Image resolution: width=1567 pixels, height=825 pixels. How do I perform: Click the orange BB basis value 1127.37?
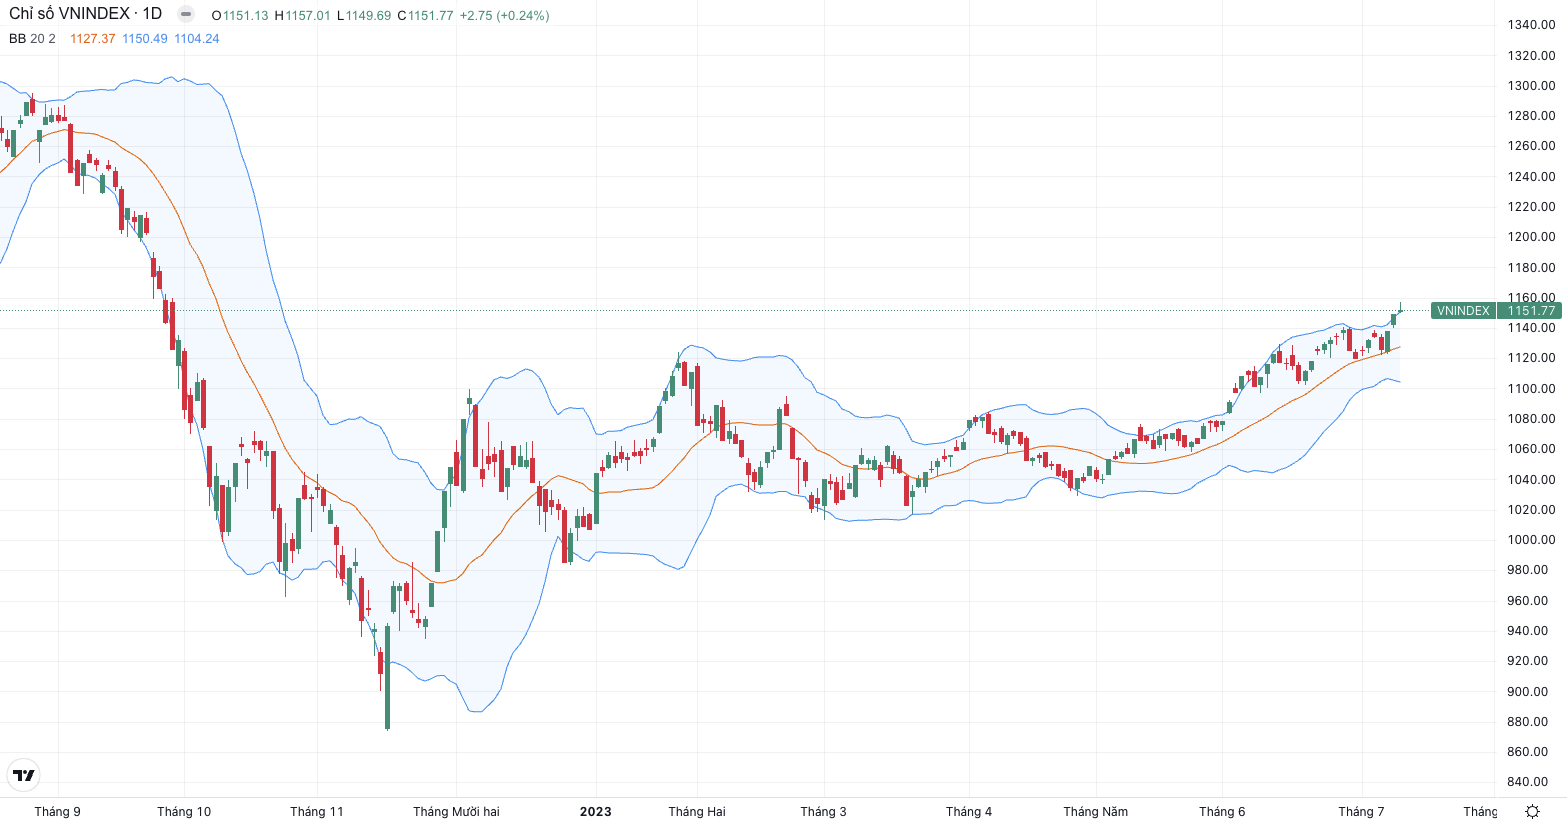(x=92, y=39)
